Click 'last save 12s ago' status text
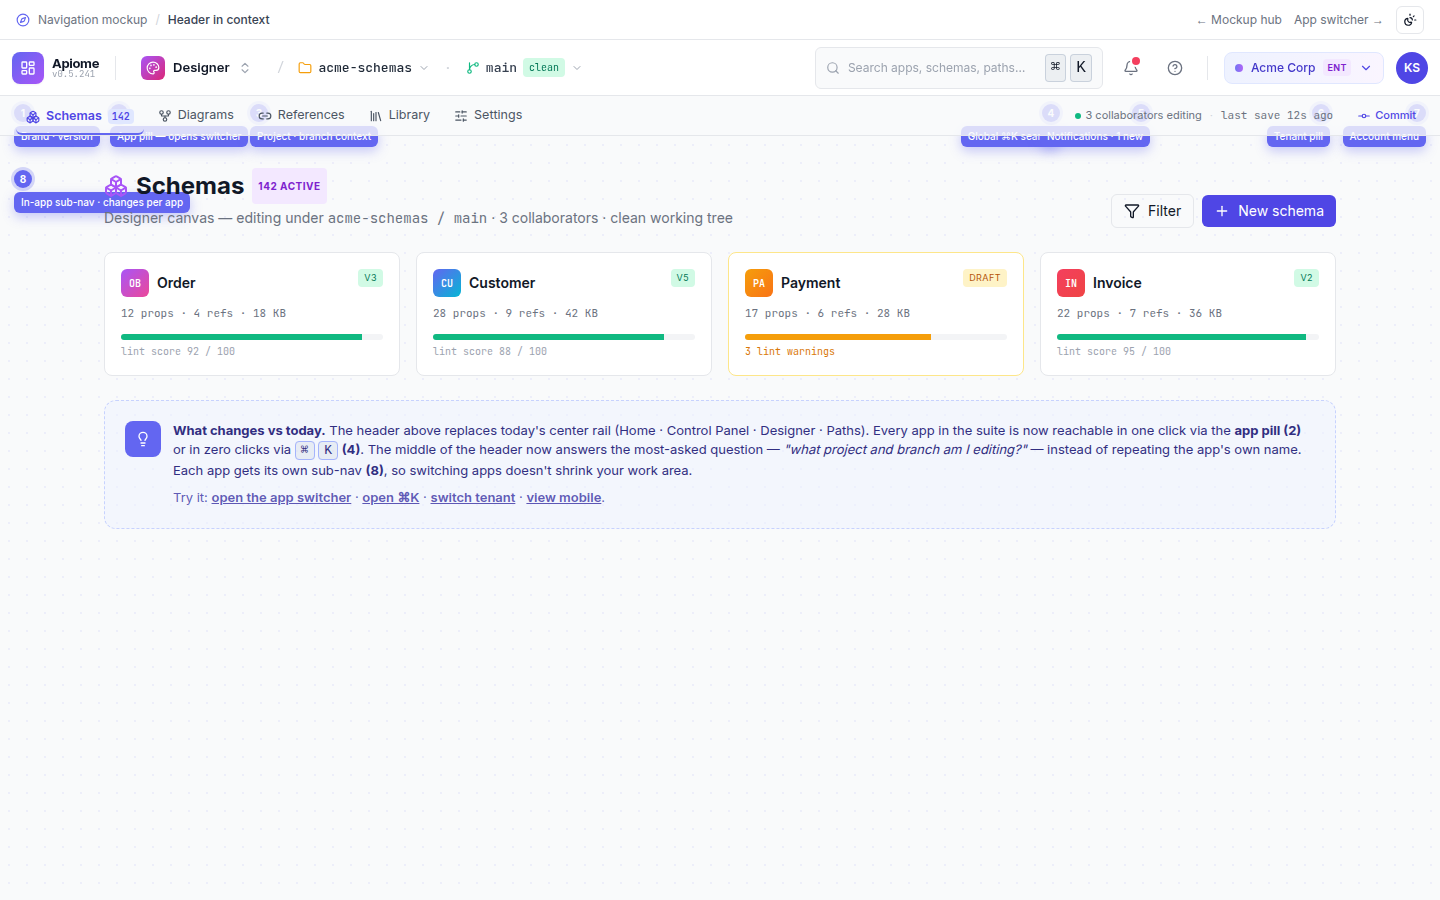 (1277, 116)
